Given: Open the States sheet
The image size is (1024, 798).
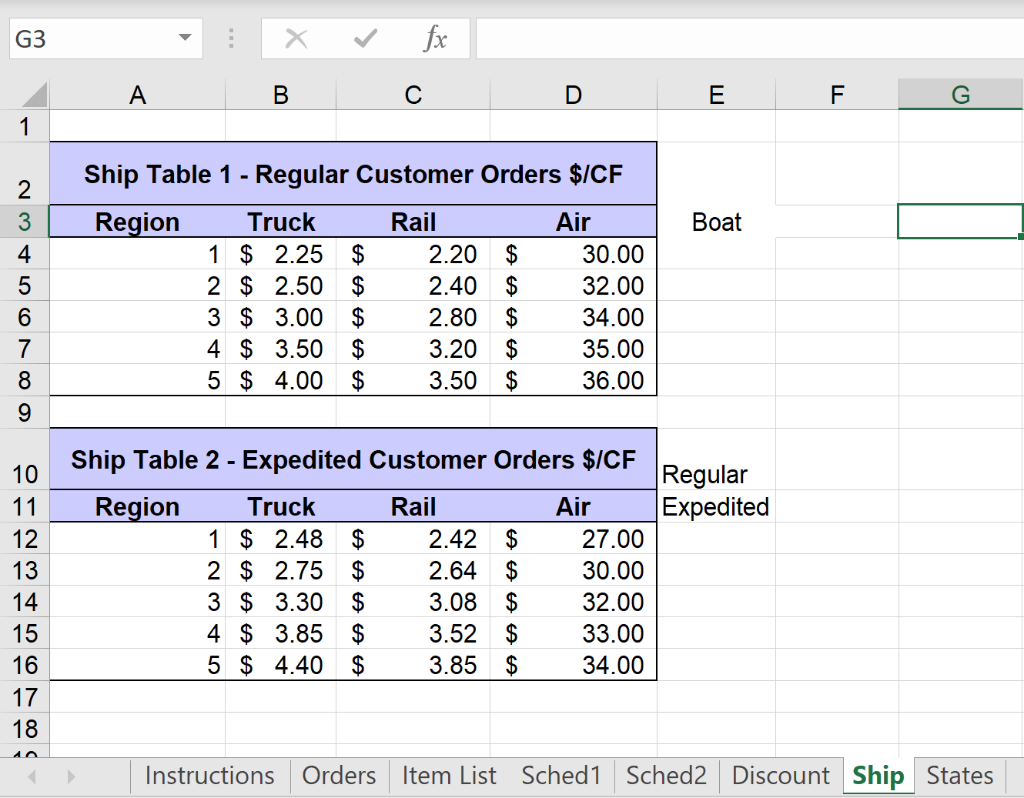Looking at the screenshot, I should 958,776.
